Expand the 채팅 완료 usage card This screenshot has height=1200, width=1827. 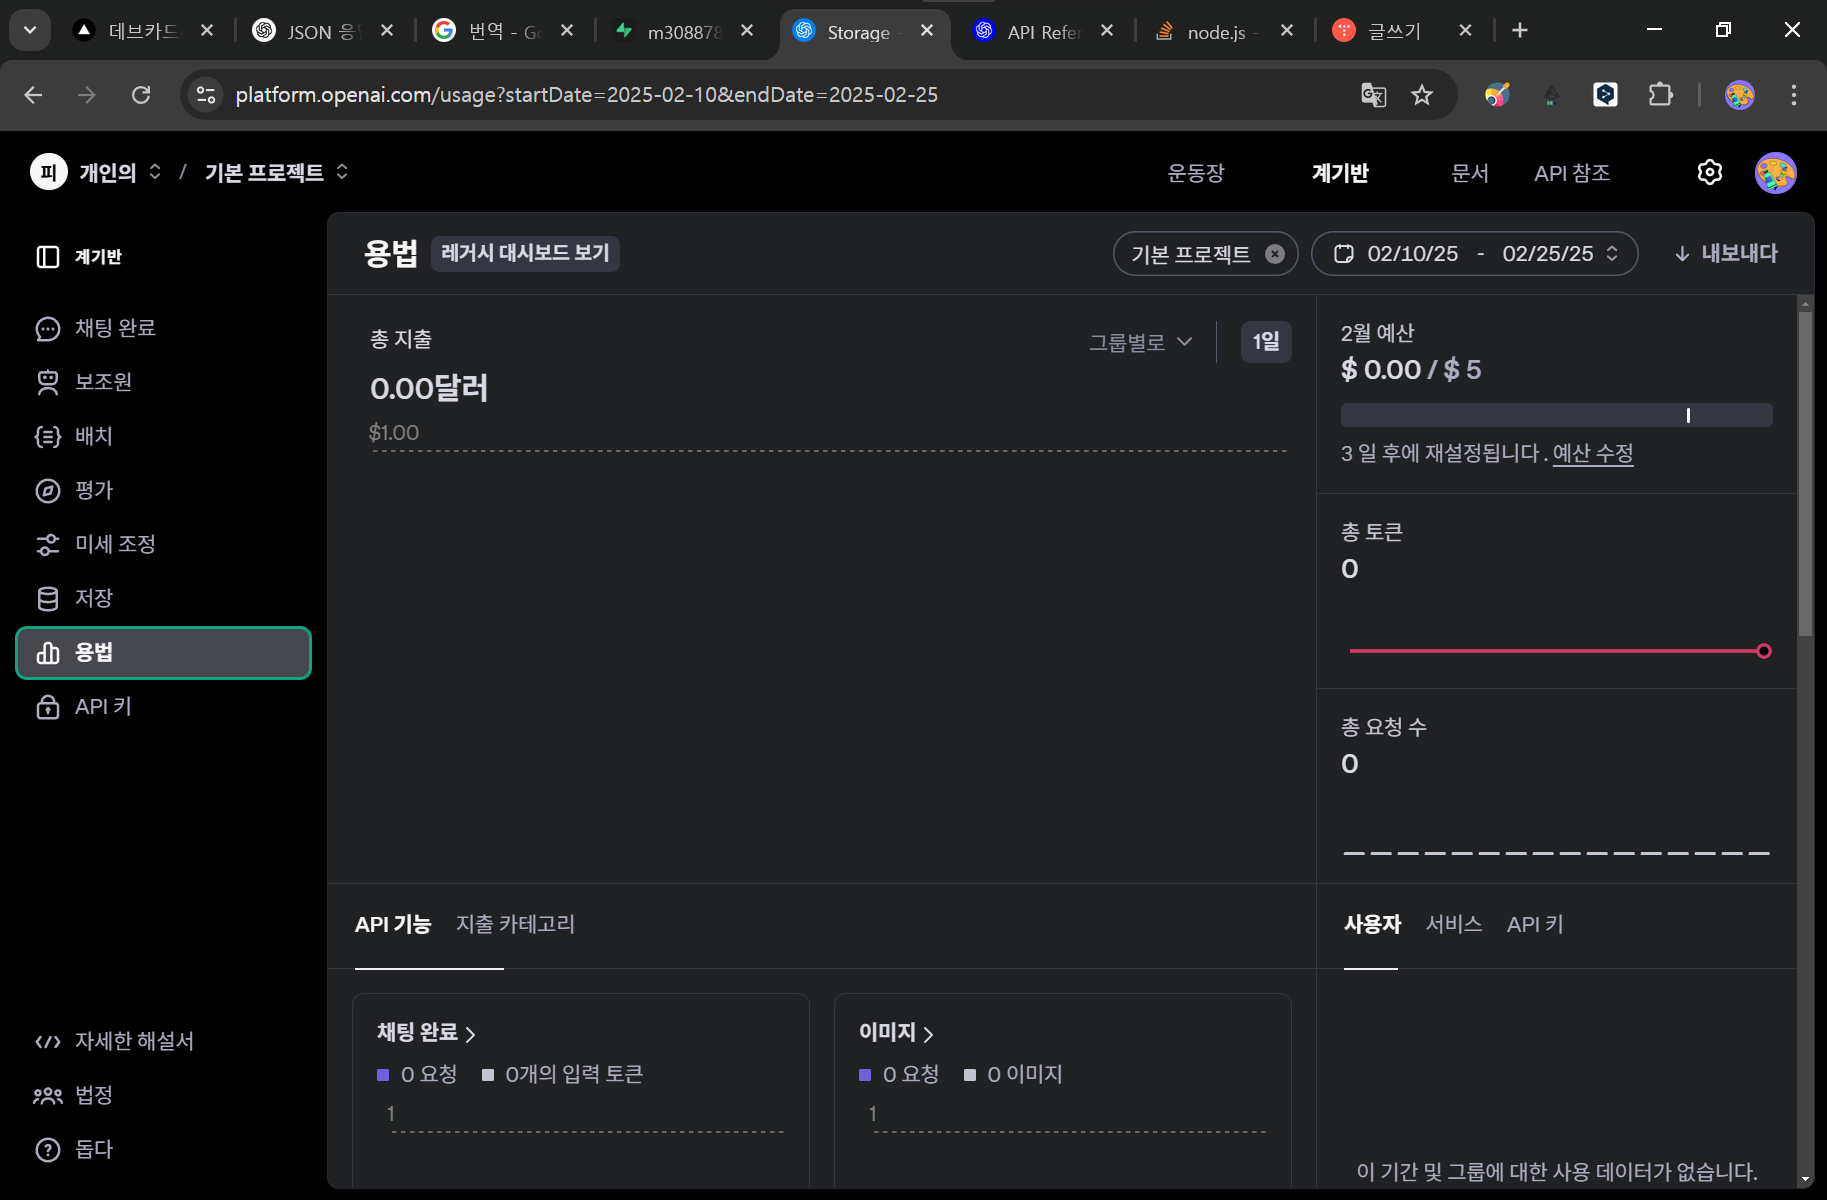426,1032
